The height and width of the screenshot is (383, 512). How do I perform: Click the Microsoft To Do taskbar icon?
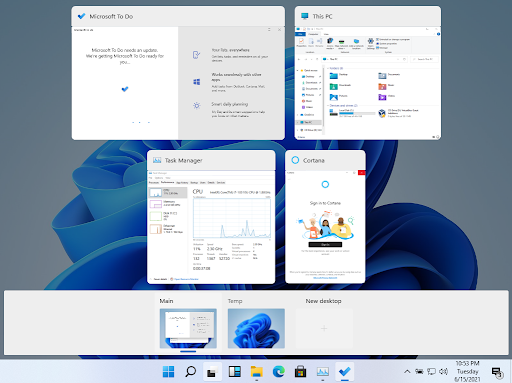(x=345, y=371)
